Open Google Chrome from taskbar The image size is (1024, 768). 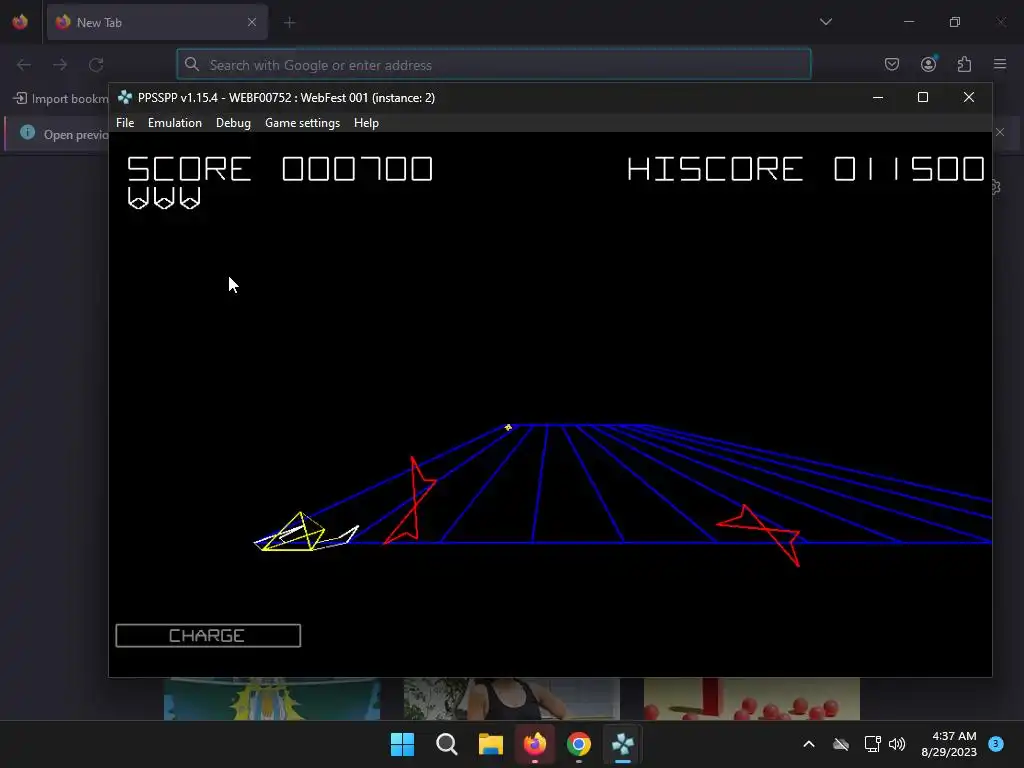579,744
